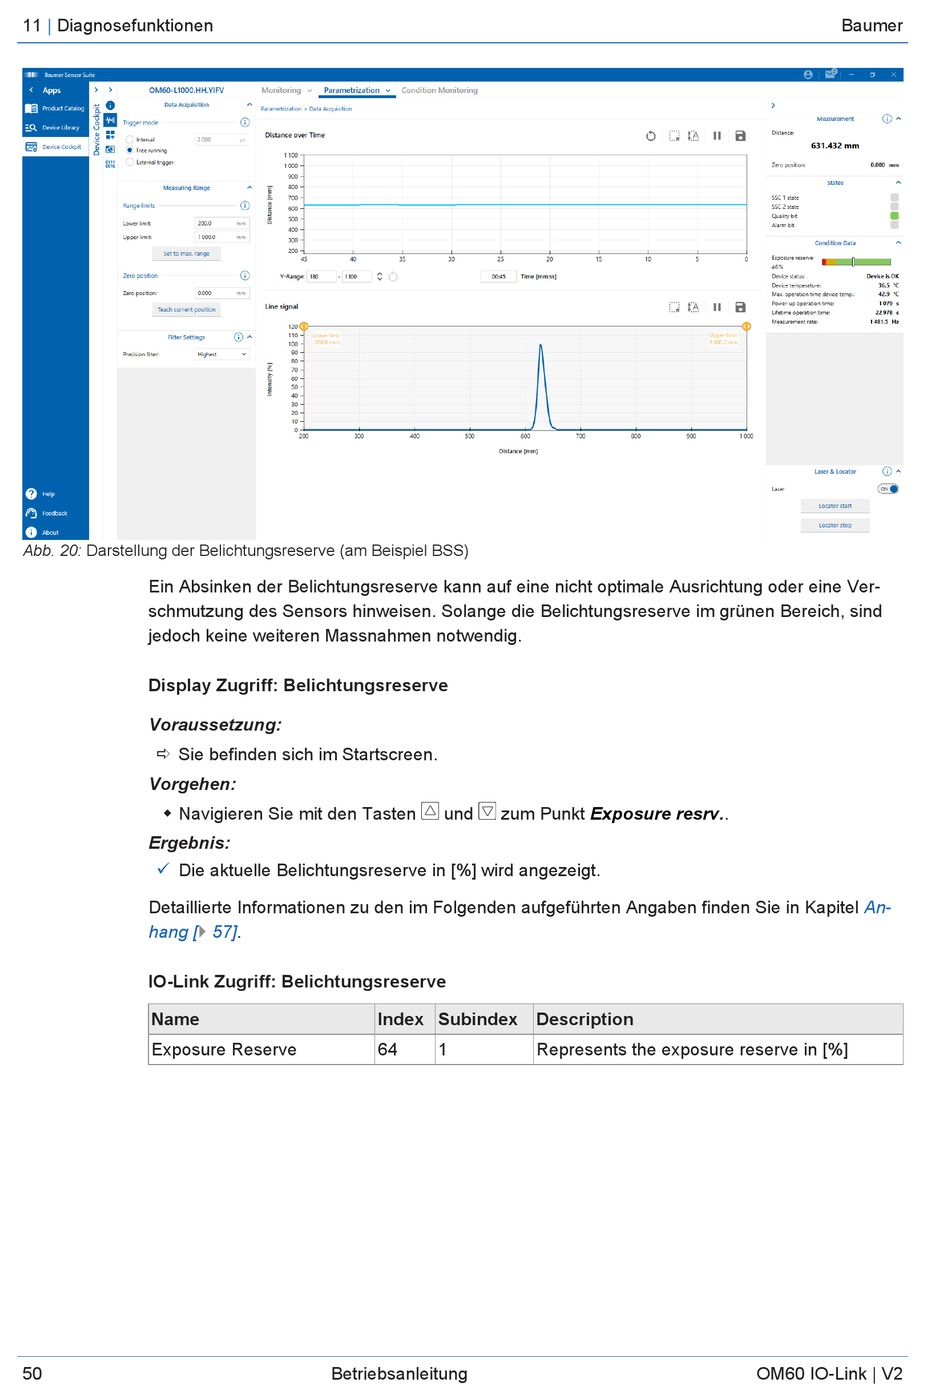Show Zero position section info
This screenshot has height=1387, width=950.
[x=244, y=275]
